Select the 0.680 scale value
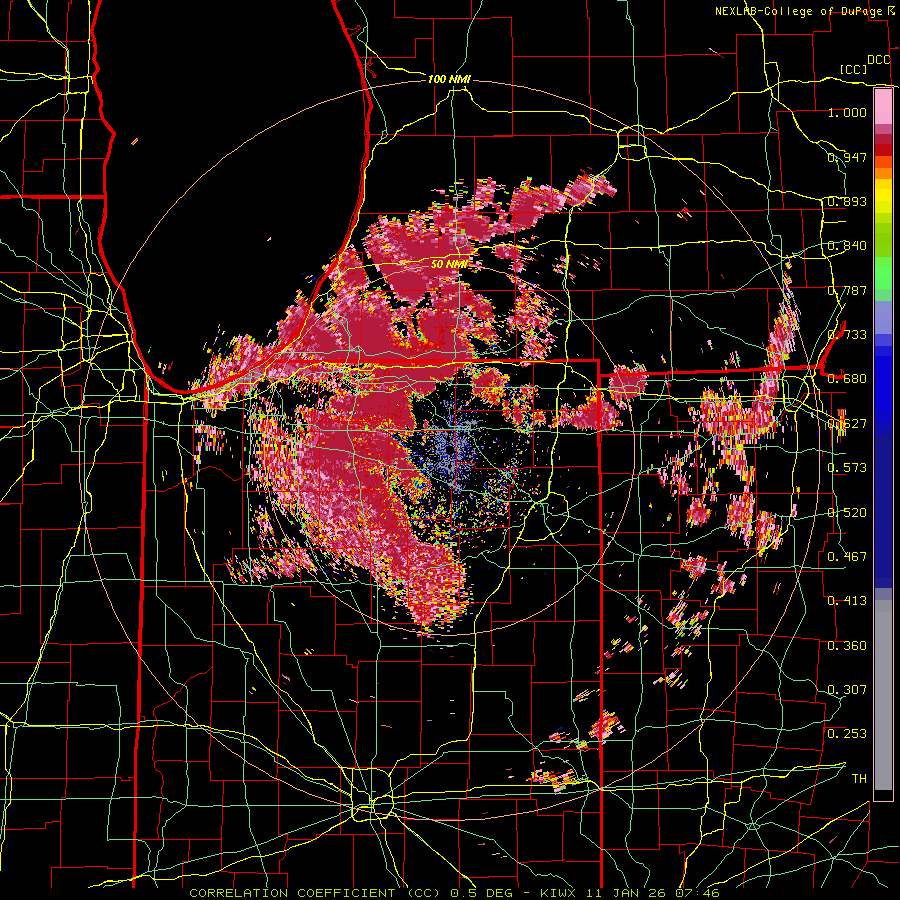Viewport: 900px width, 900px height. click(x=847, y=379)
